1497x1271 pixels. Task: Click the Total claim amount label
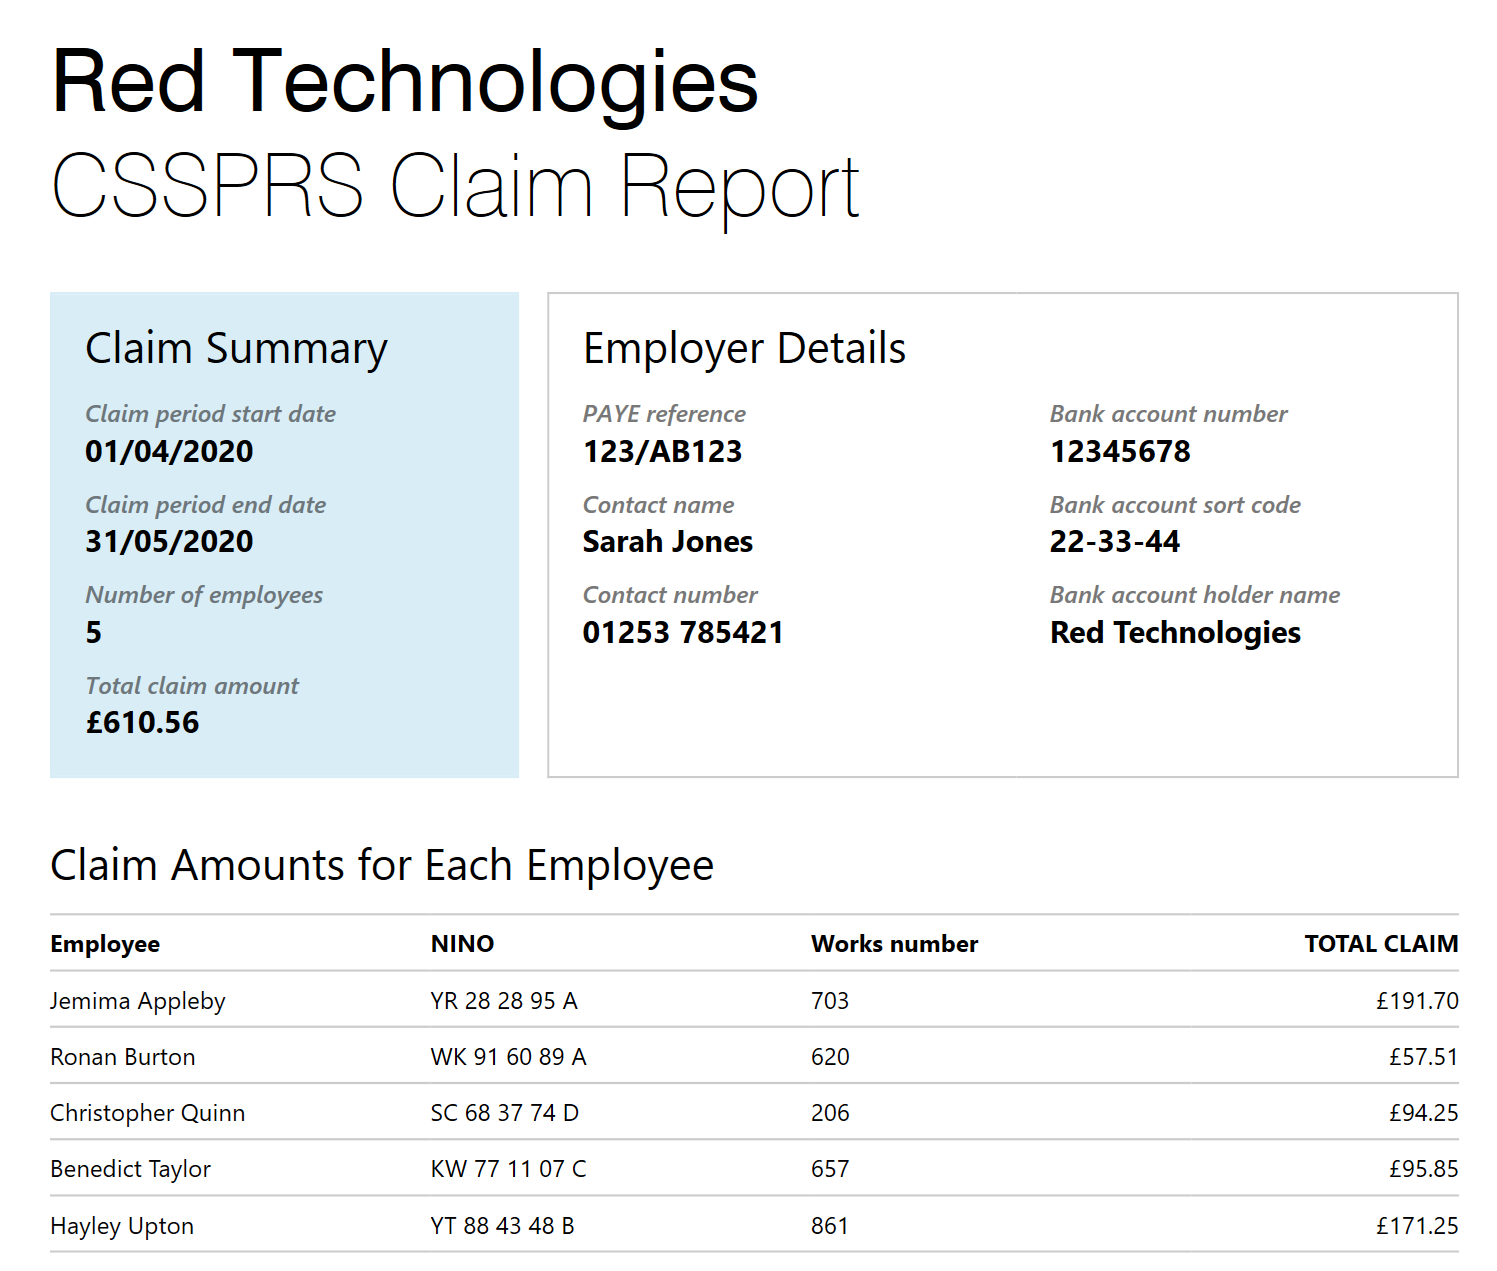[x=192, y=686]
